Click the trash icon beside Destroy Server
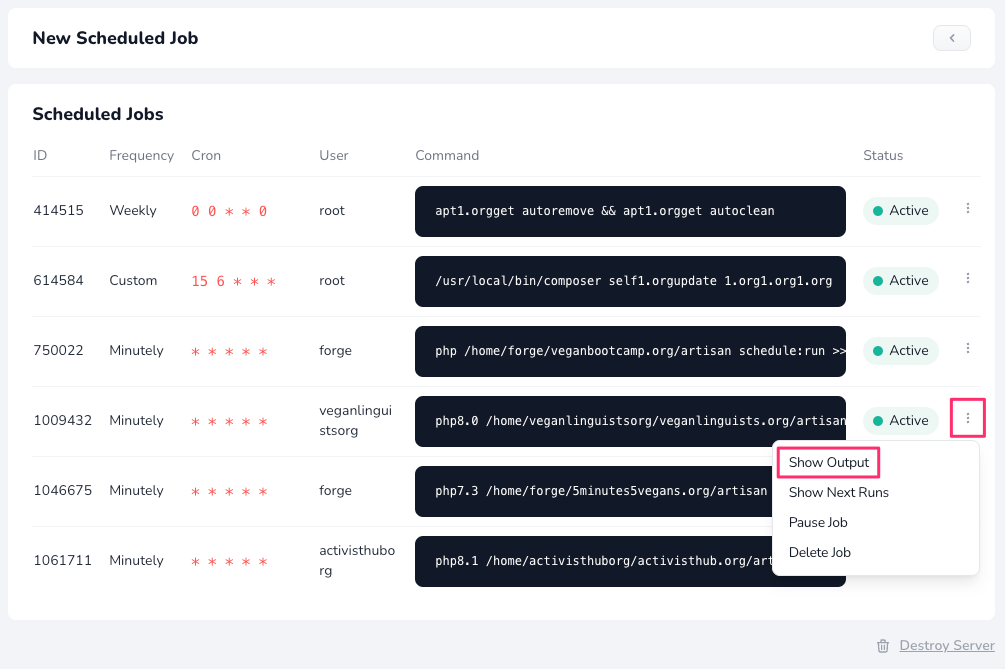Image resolution: width=1005 pixels, height=669 pixels. (x=884, y=645)
